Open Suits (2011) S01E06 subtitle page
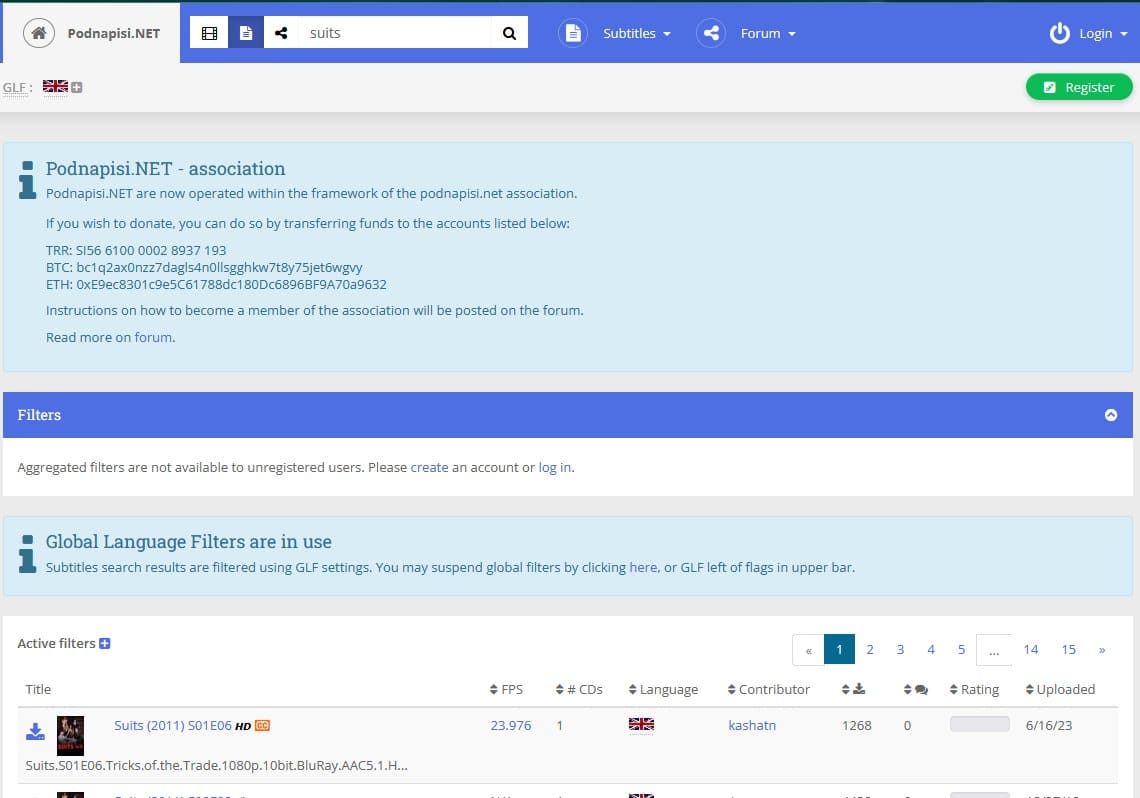This screenshot has width=1140, height=798. pyautogui.click(x=173, y=725)
